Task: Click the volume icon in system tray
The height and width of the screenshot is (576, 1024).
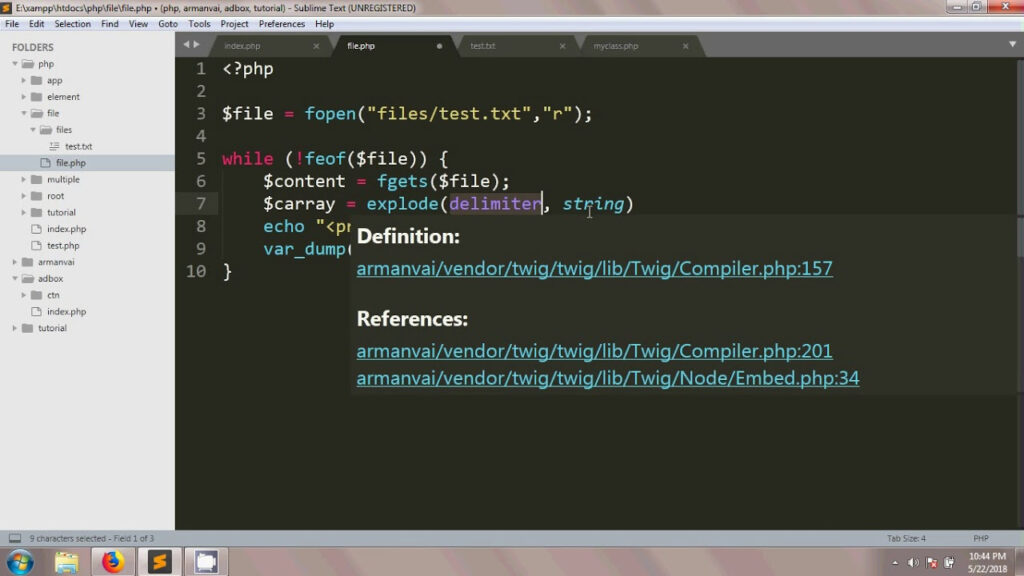Action: 913,563
